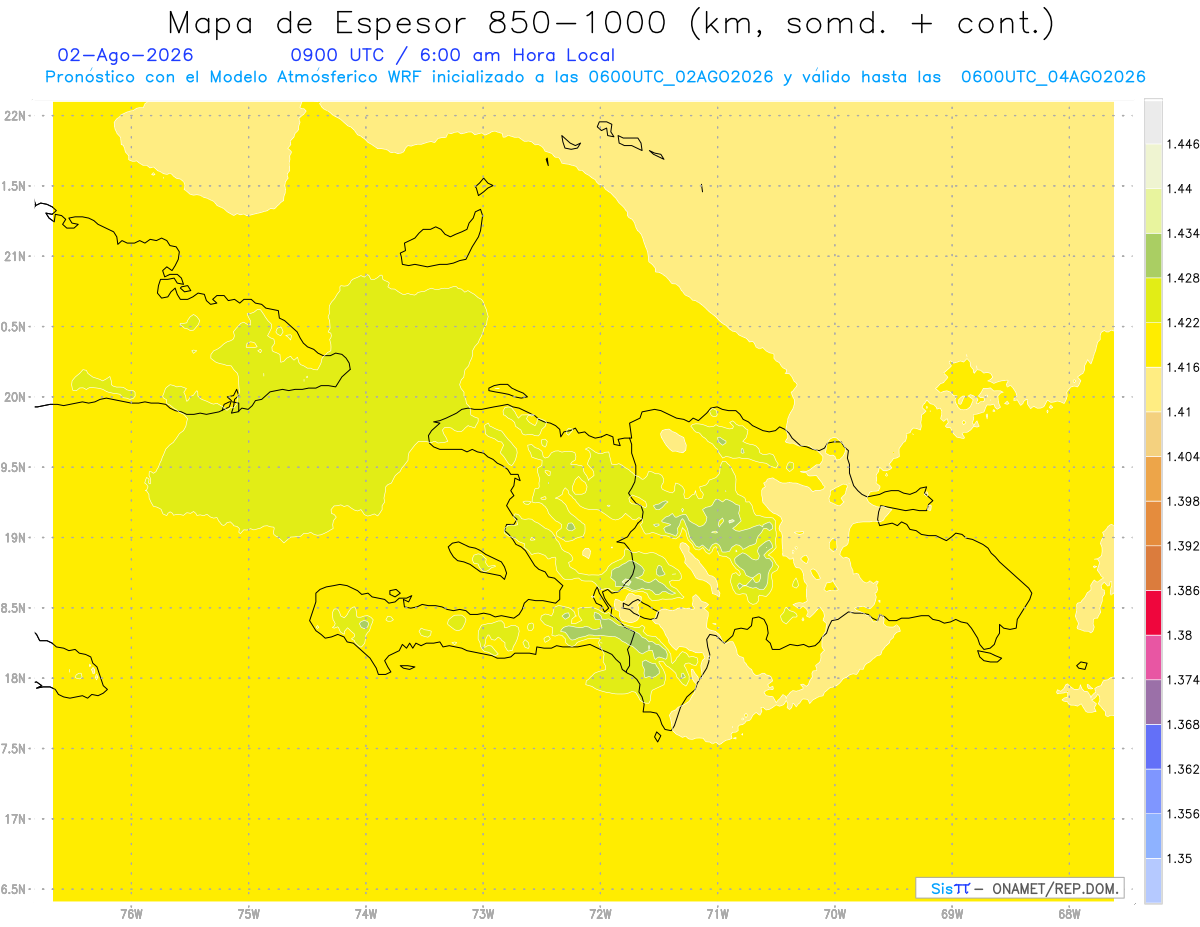This screenshot has height=927, width=1200.
Task: Click the latitude label '17N'
Action: tap(15, 819)
